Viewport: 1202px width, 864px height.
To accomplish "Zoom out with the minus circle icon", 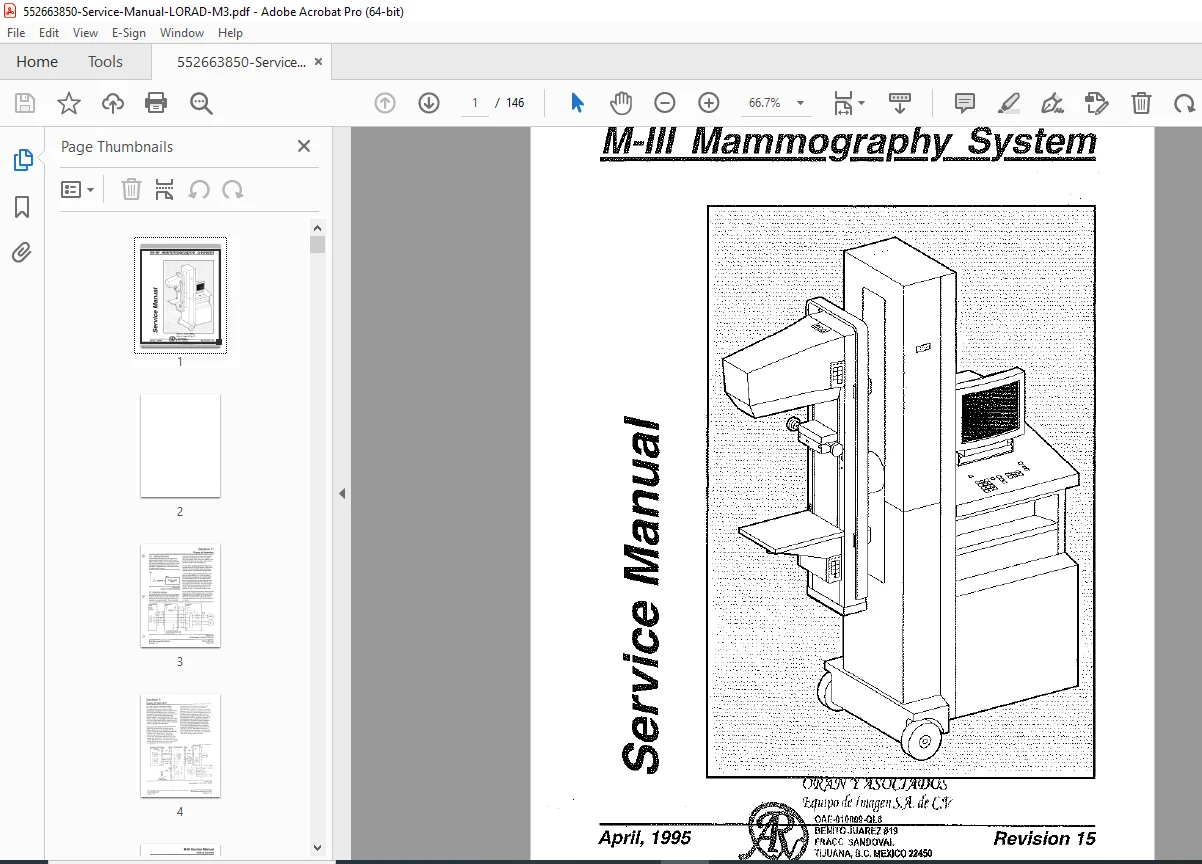I will [665, 103].
